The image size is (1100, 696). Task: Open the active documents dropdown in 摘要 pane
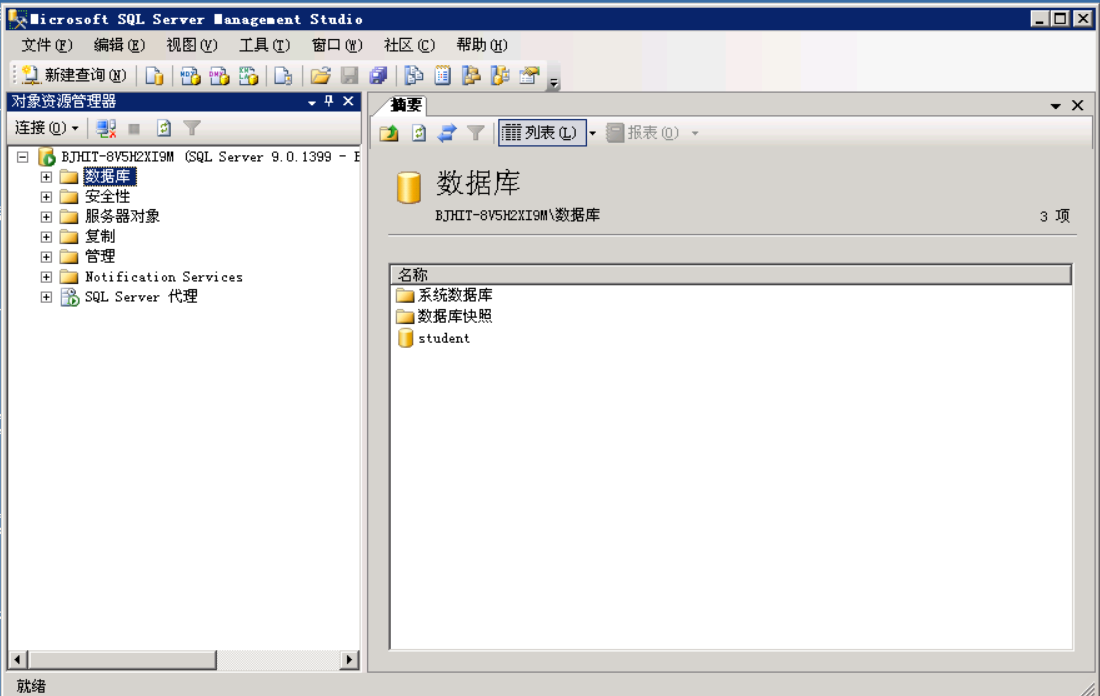point(1055,106)
